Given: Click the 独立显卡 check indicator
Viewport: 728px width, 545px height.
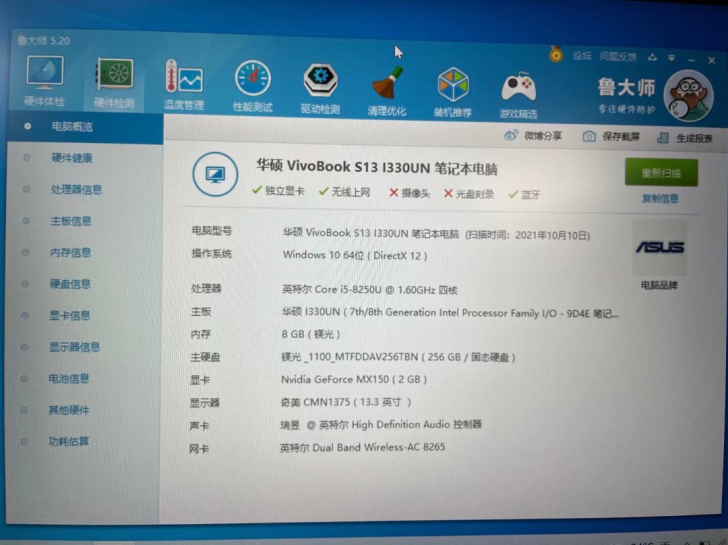Looking at the screenshot, I should (x=278, y=191).
